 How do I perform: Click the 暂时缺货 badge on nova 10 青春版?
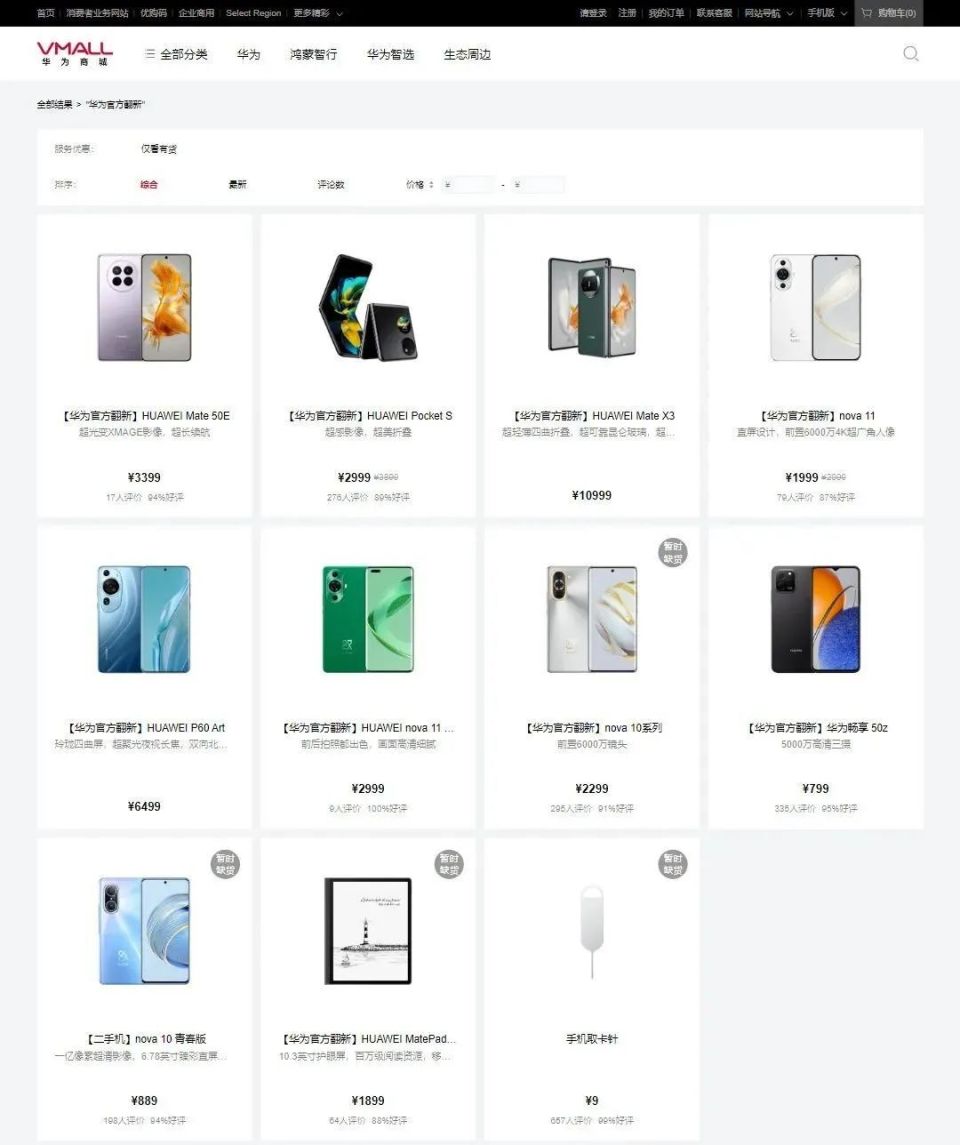tap(225, 865)
